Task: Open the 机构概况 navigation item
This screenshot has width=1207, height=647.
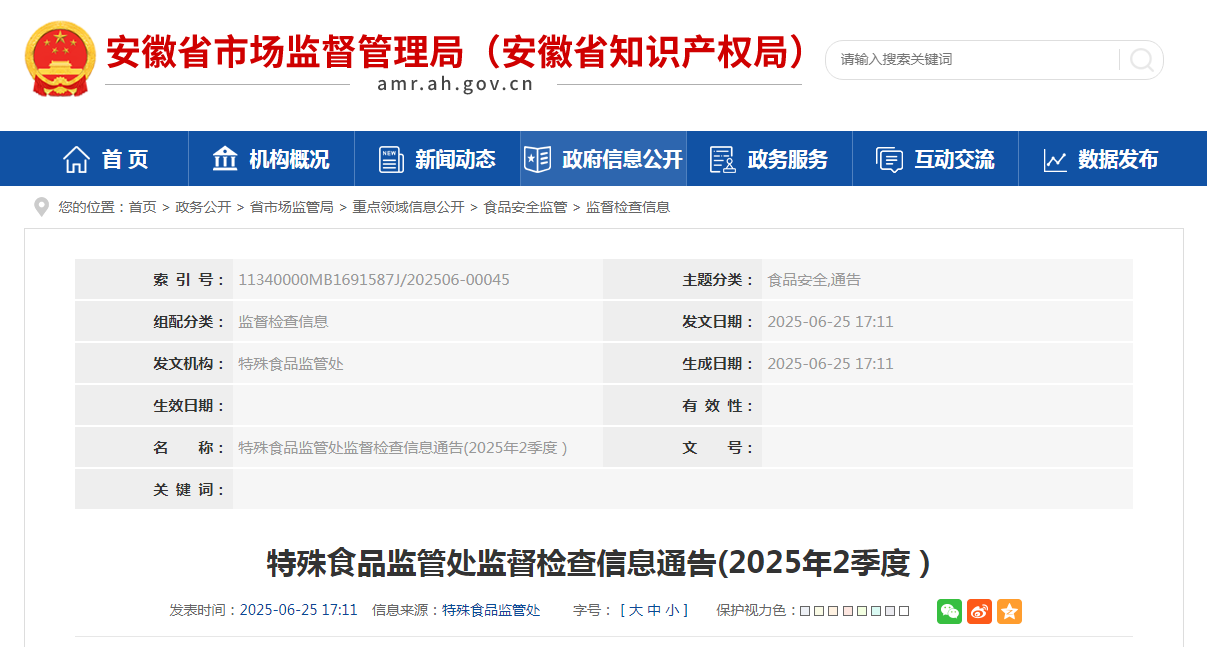Action: click(271, 159)
